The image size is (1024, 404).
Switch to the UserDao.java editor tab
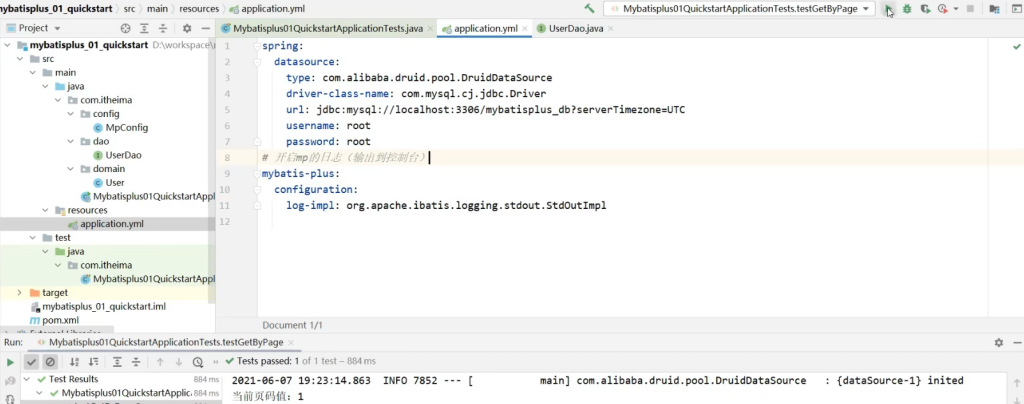[x=574, y=28]
